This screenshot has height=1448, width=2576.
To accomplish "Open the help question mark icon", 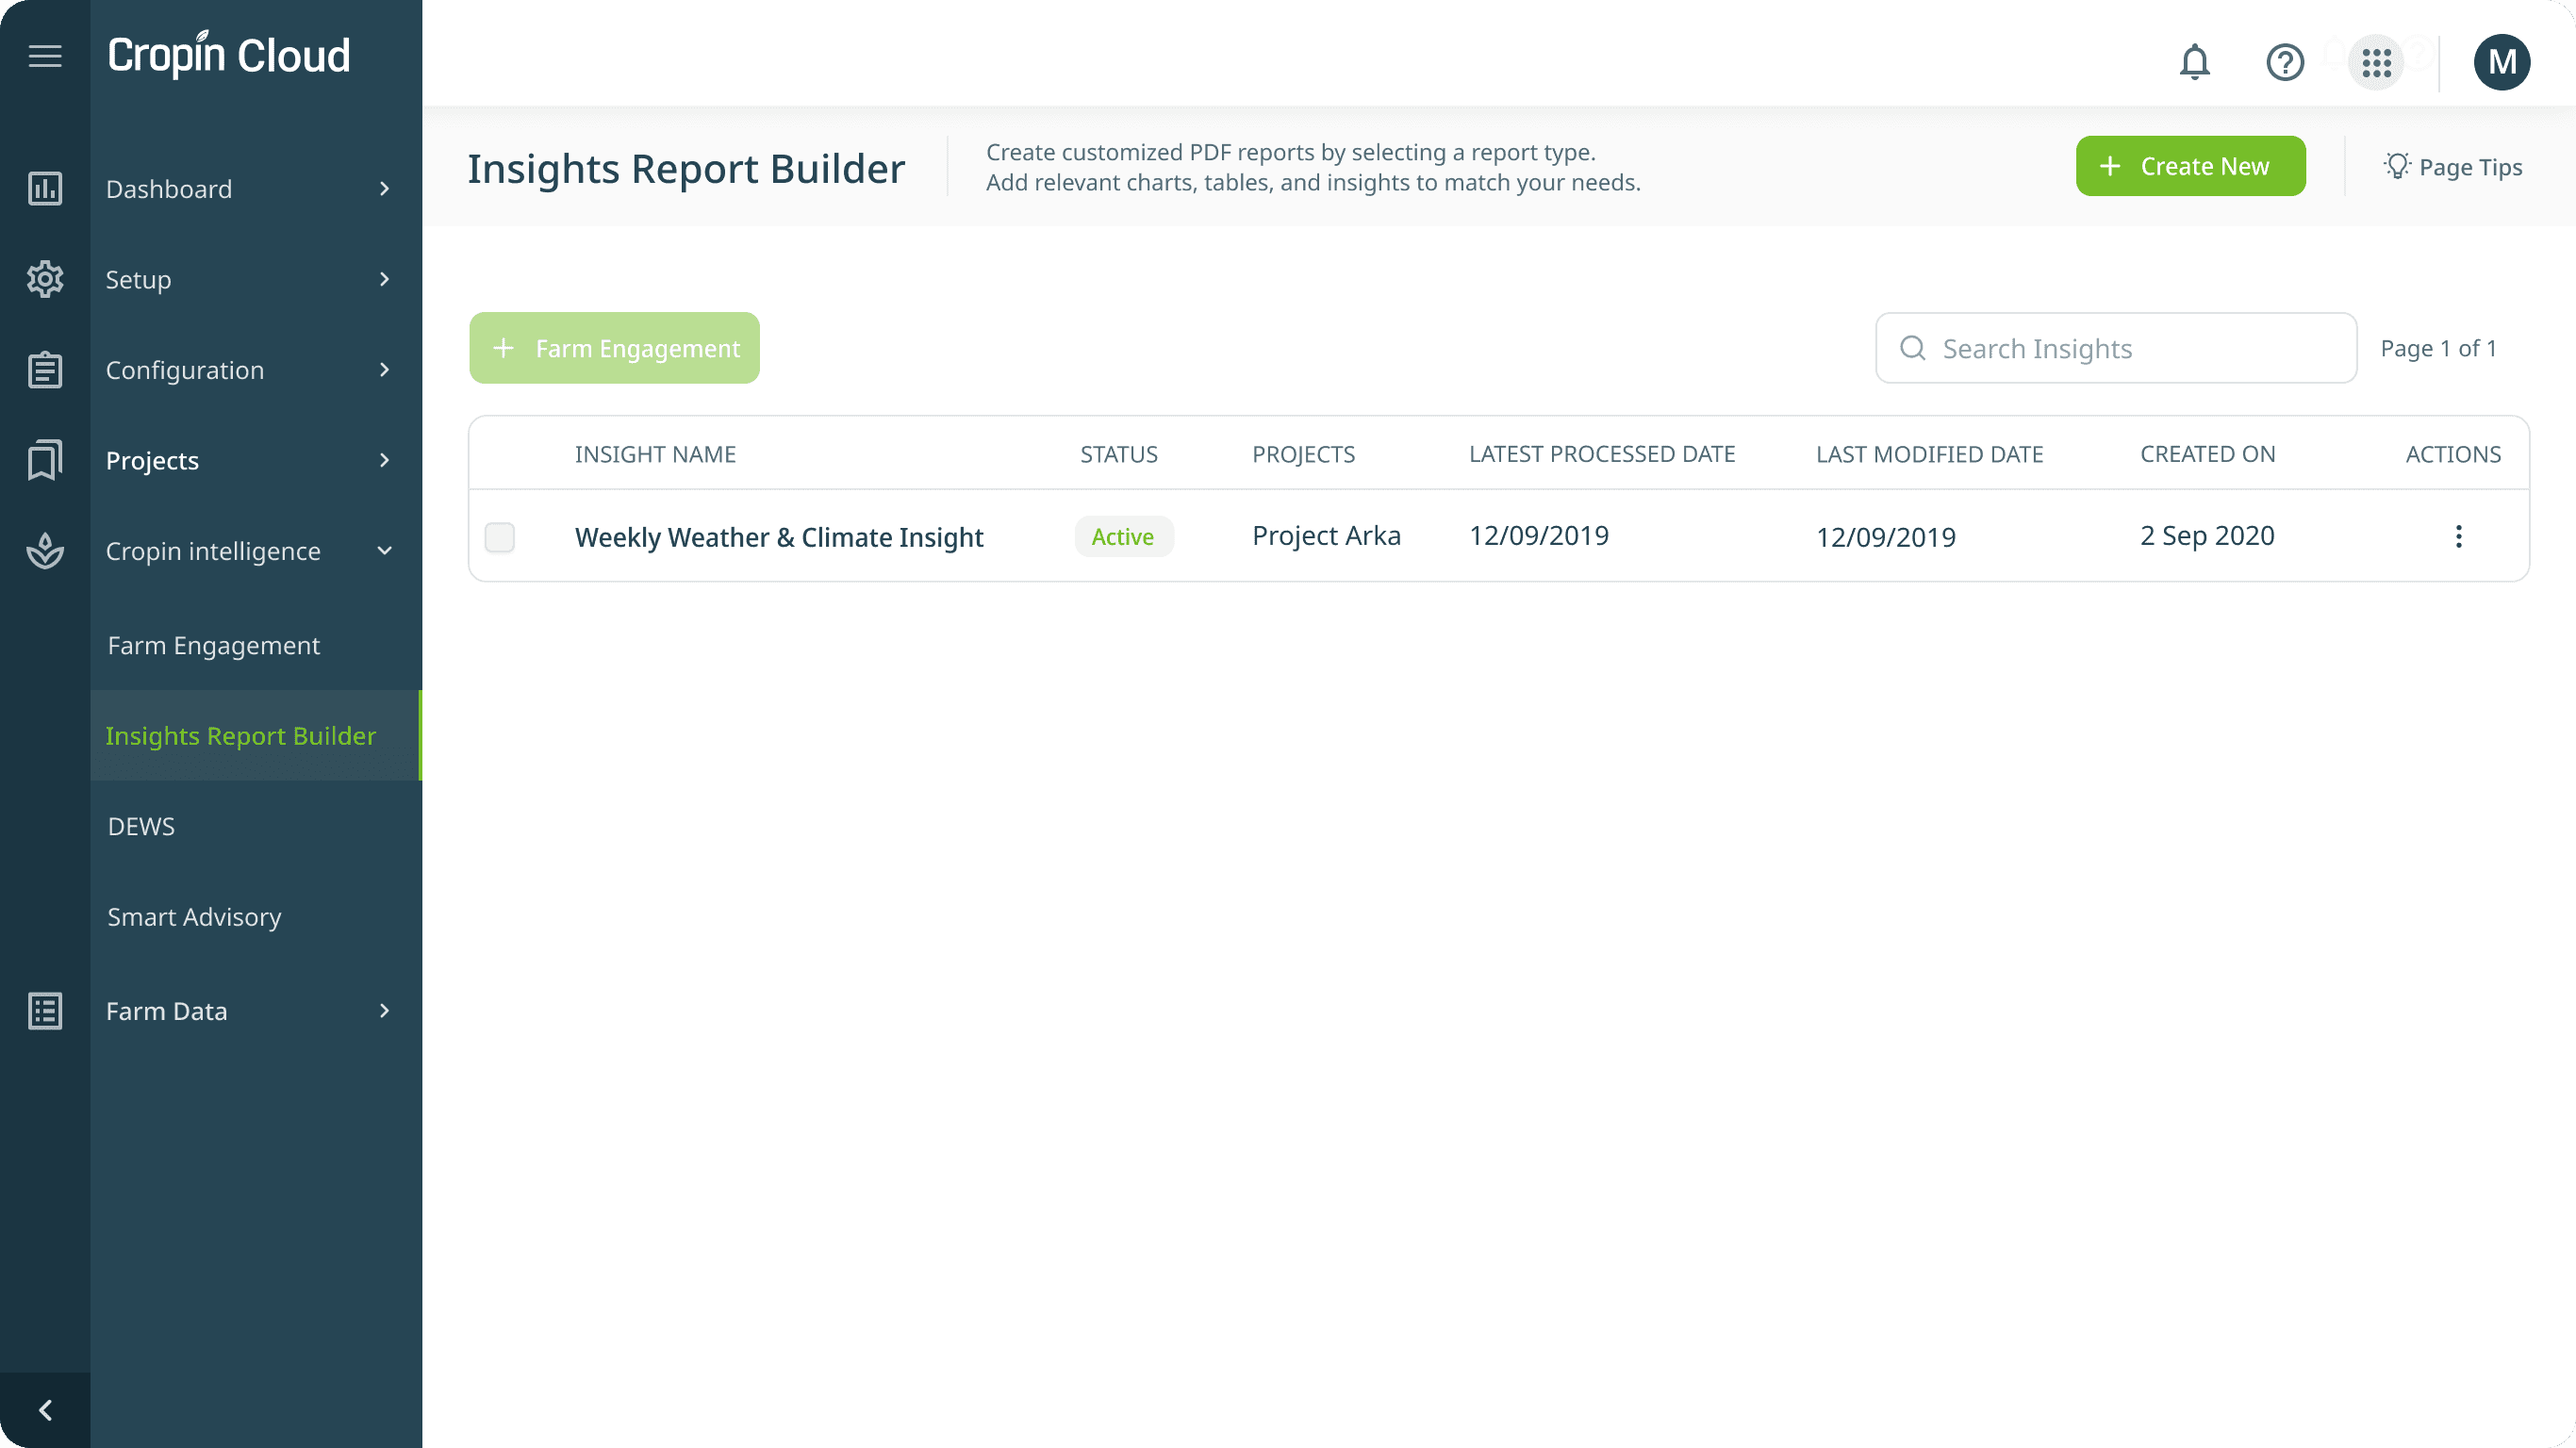I will pos(2285,62).
